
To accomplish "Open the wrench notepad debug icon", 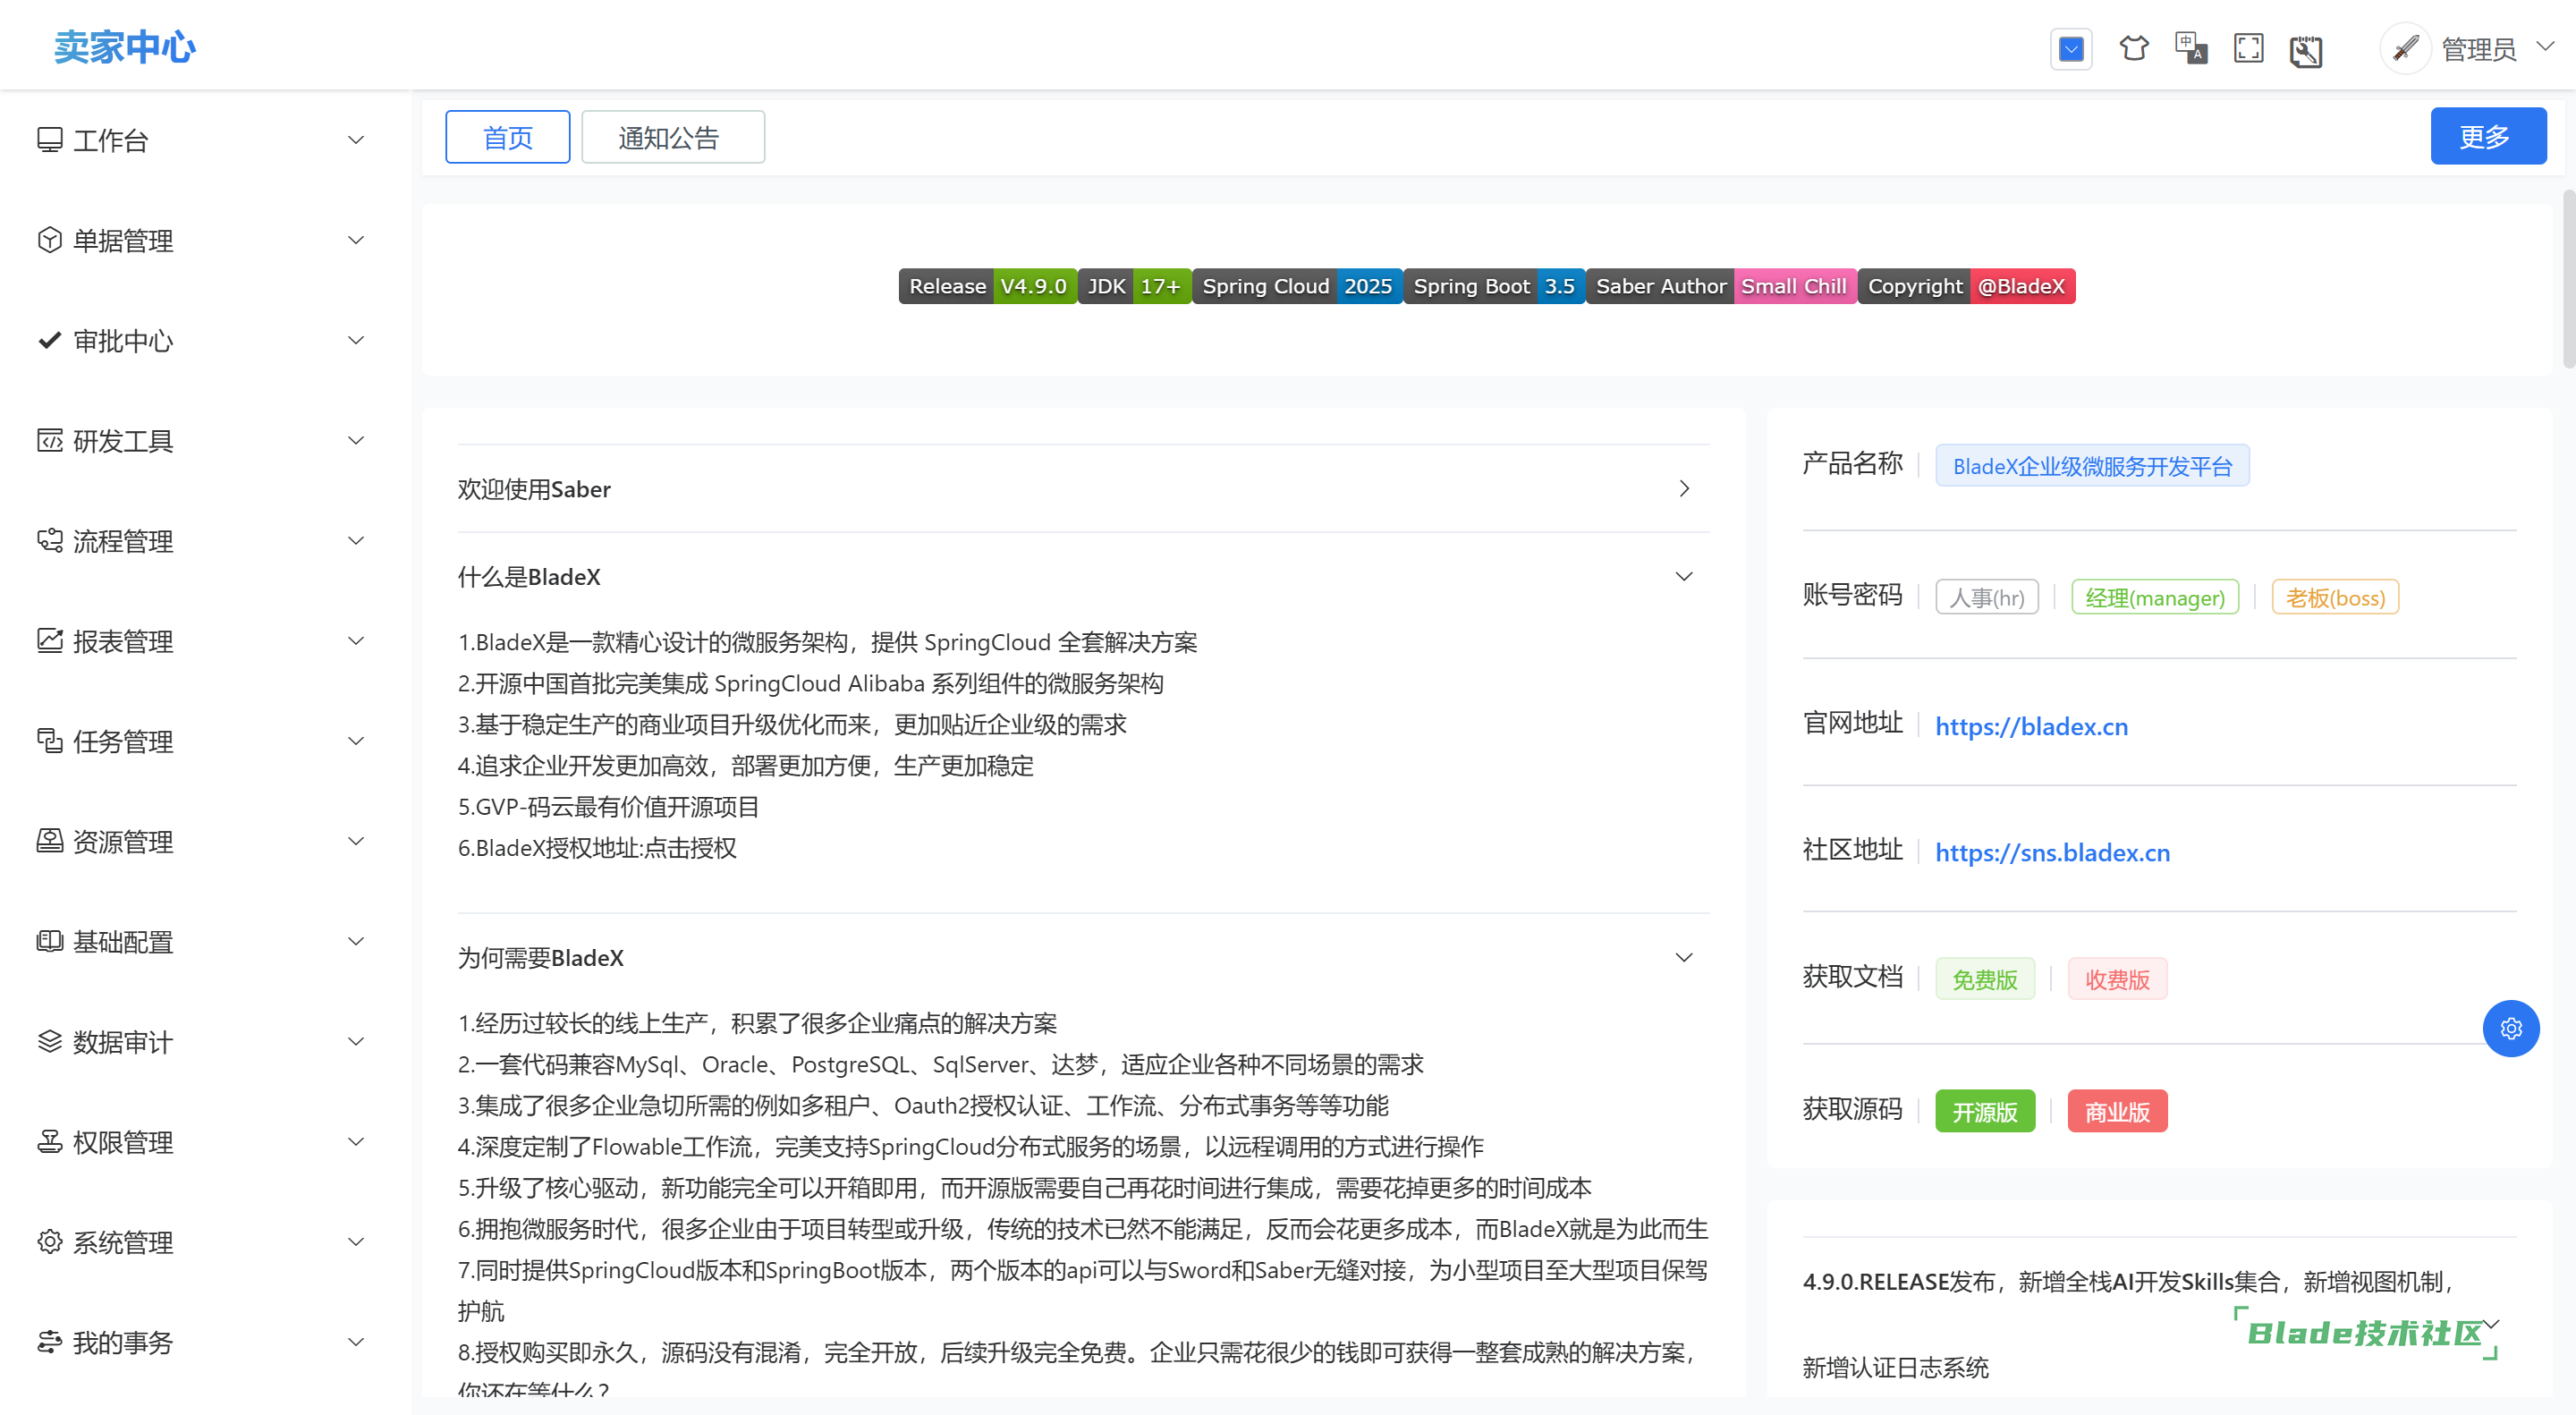I will tap(2305, 50).
